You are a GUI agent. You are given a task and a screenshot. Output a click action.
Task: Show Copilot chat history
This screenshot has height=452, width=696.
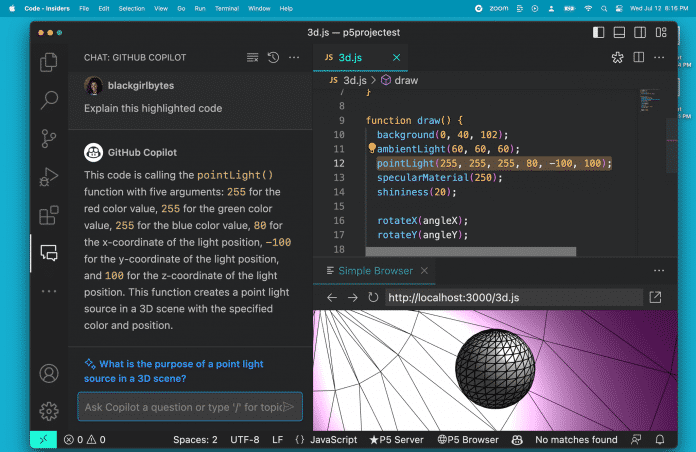point(273,58)
